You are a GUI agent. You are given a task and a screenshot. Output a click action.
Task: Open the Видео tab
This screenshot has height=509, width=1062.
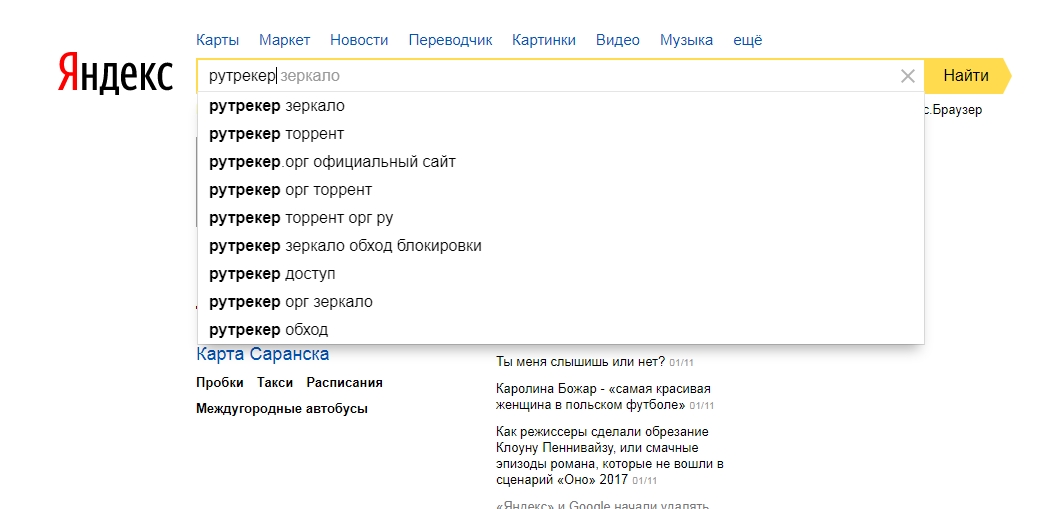pos(618,40)
